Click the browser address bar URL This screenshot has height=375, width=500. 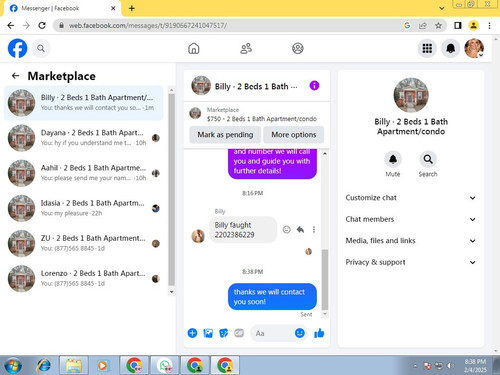coord(148,25)
